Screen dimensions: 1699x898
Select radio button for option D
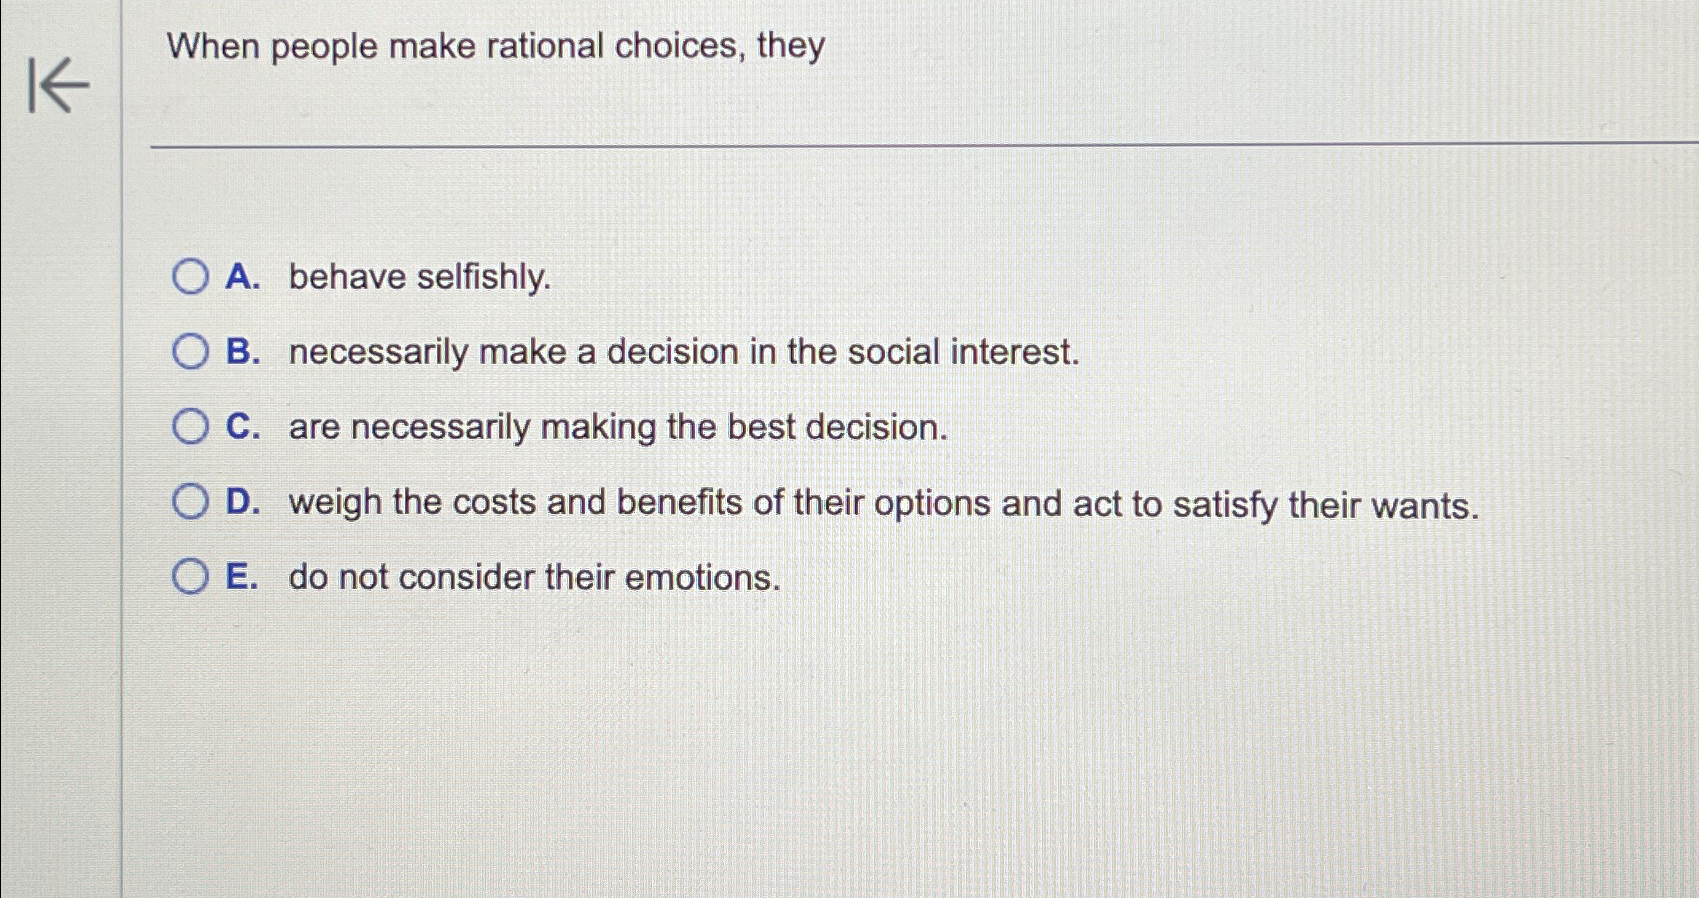(x=190, y=501)
